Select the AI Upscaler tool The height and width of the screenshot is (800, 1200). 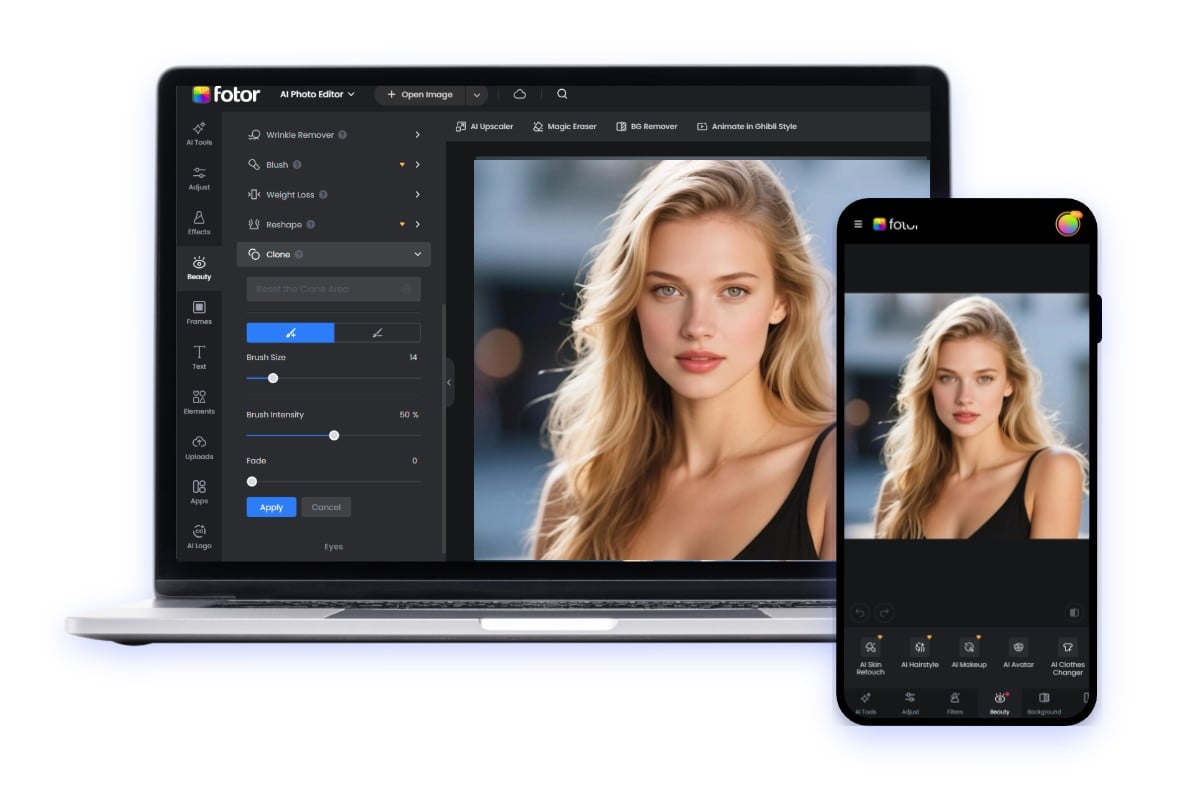click(x=485, y=126)
